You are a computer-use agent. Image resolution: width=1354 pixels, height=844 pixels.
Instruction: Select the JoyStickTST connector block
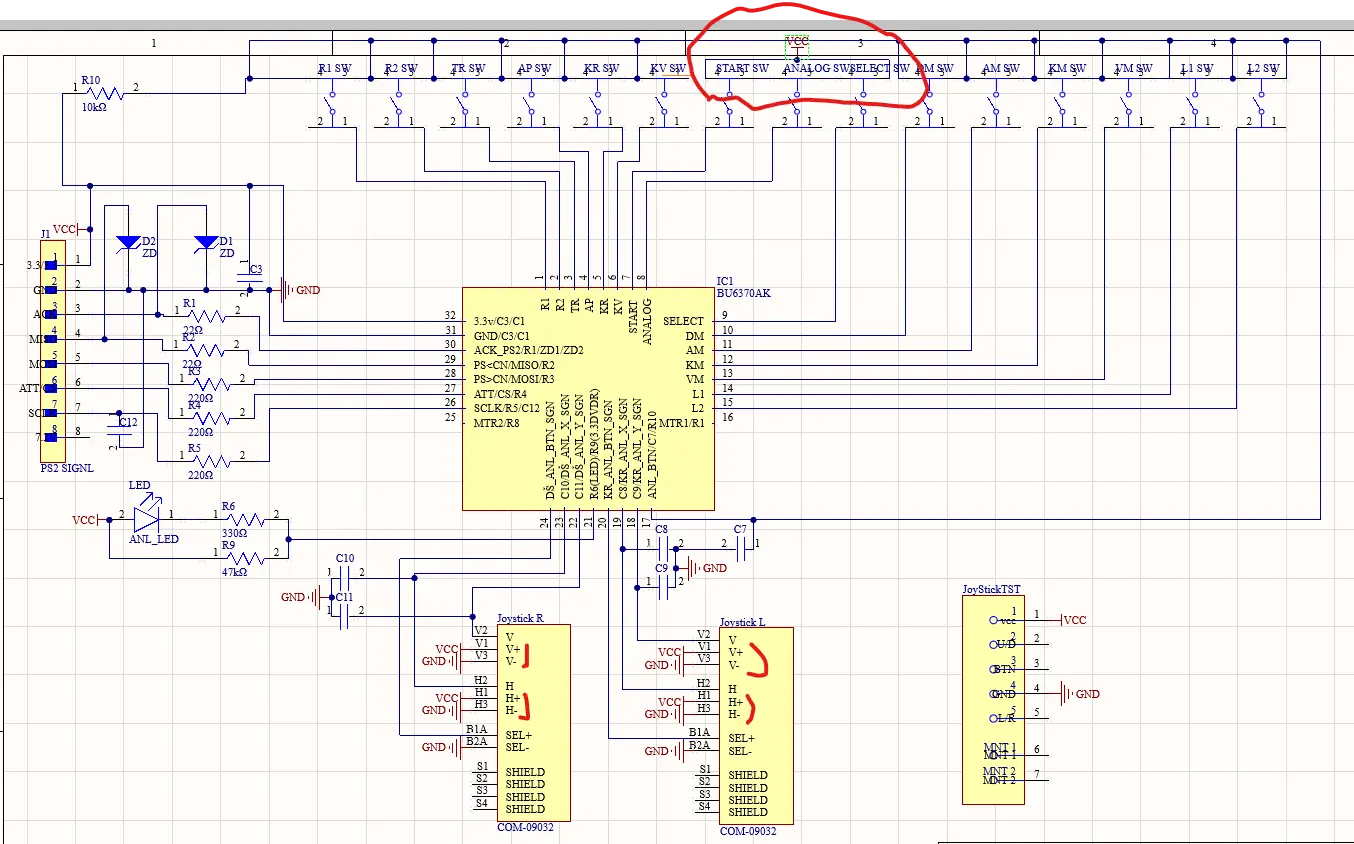pyautogui.click(x=993, y=700)
